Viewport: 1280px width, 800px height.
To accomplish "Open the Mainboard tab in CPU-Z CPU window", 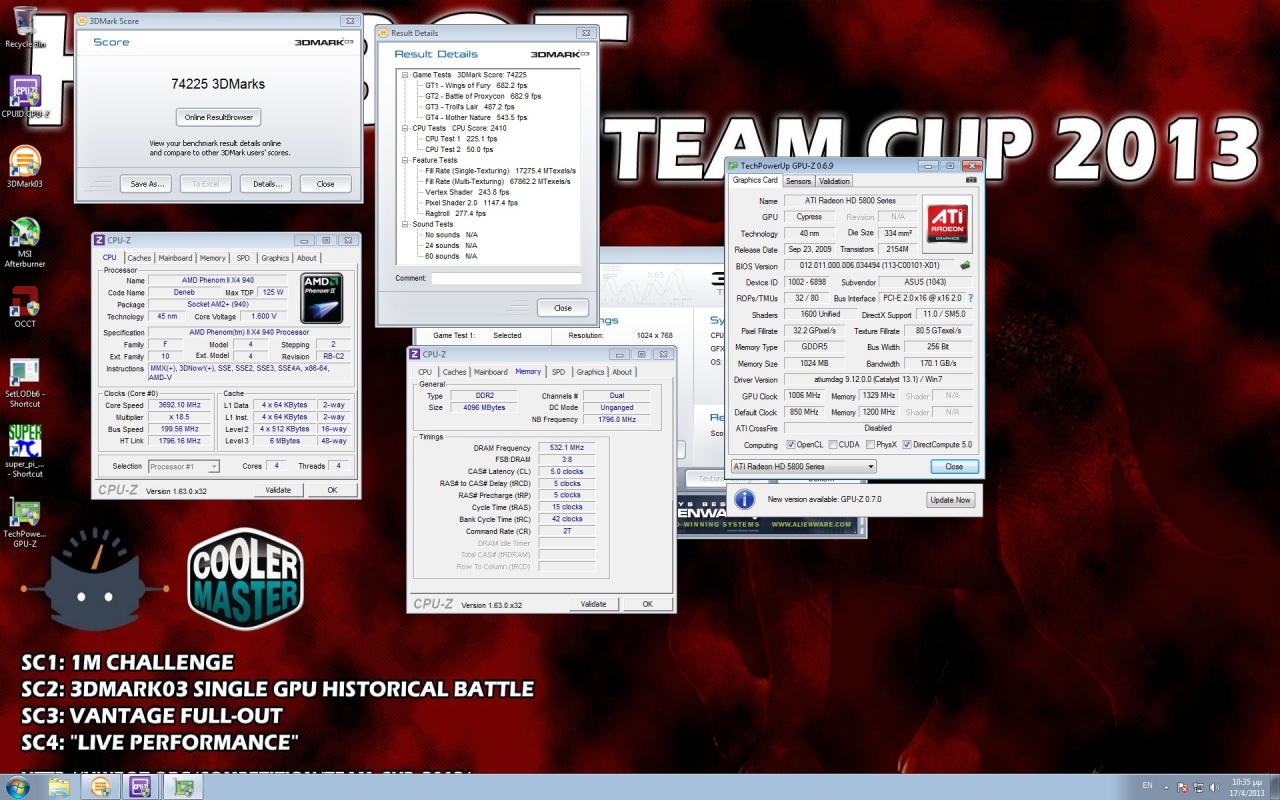I will pos(175,258).
